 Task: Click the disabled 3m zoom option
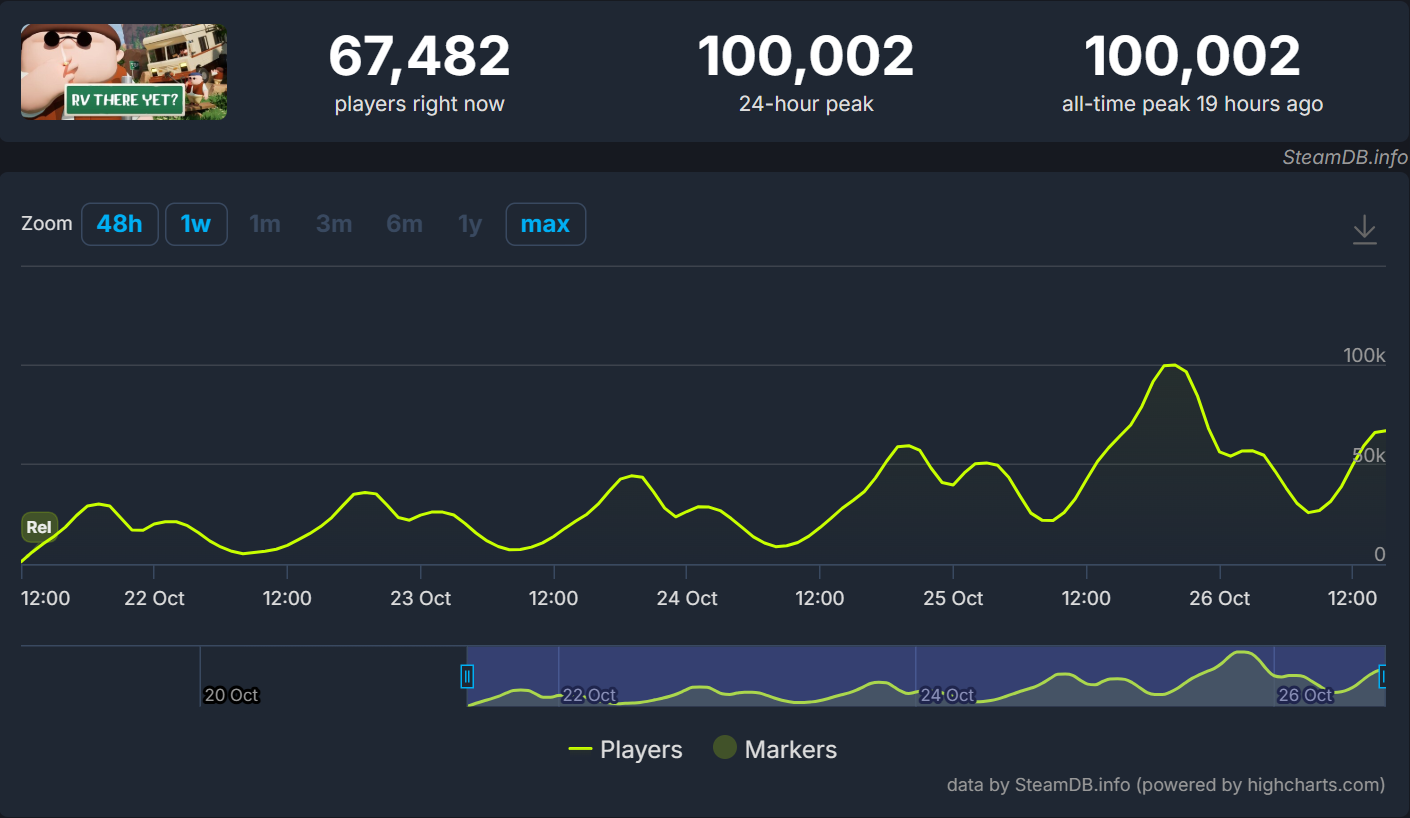[334, 224]
